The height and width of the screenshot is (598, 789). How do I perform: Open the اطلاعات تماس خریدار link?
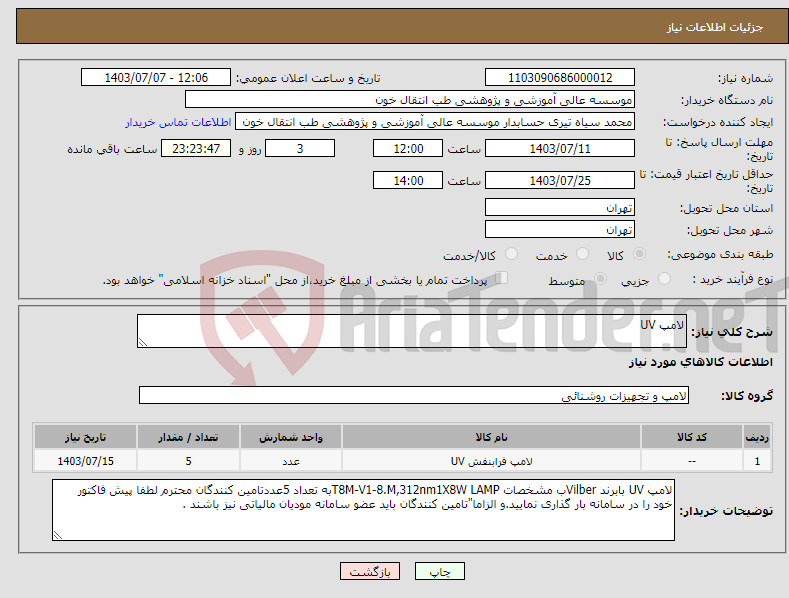178,122
